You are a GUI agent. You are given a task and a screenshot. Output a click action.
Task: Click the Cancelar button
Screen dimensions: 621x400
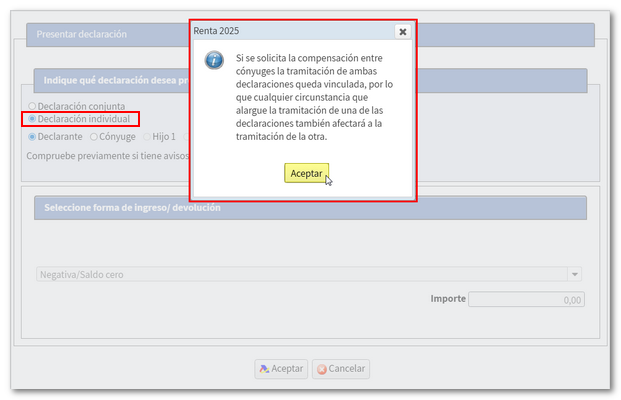point(341,369)
